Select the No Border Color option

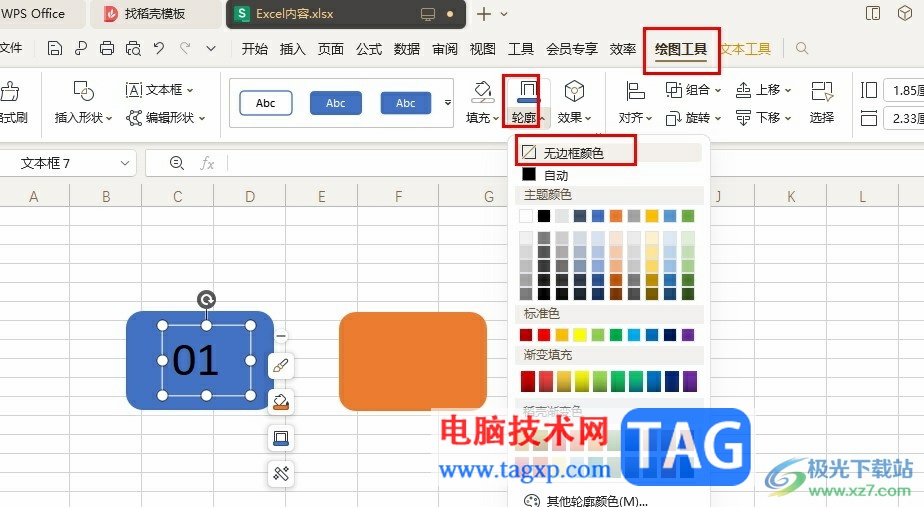coord(609,153)
